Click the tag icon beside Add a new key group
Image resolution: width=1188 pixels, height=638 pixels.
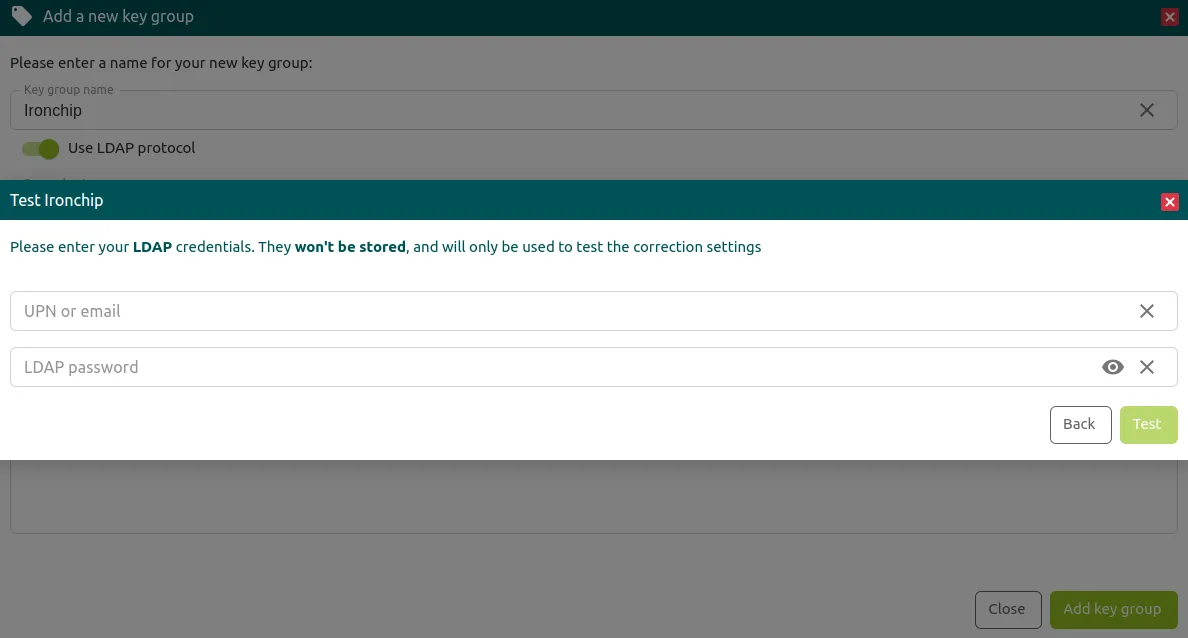[x=21, y=16]
